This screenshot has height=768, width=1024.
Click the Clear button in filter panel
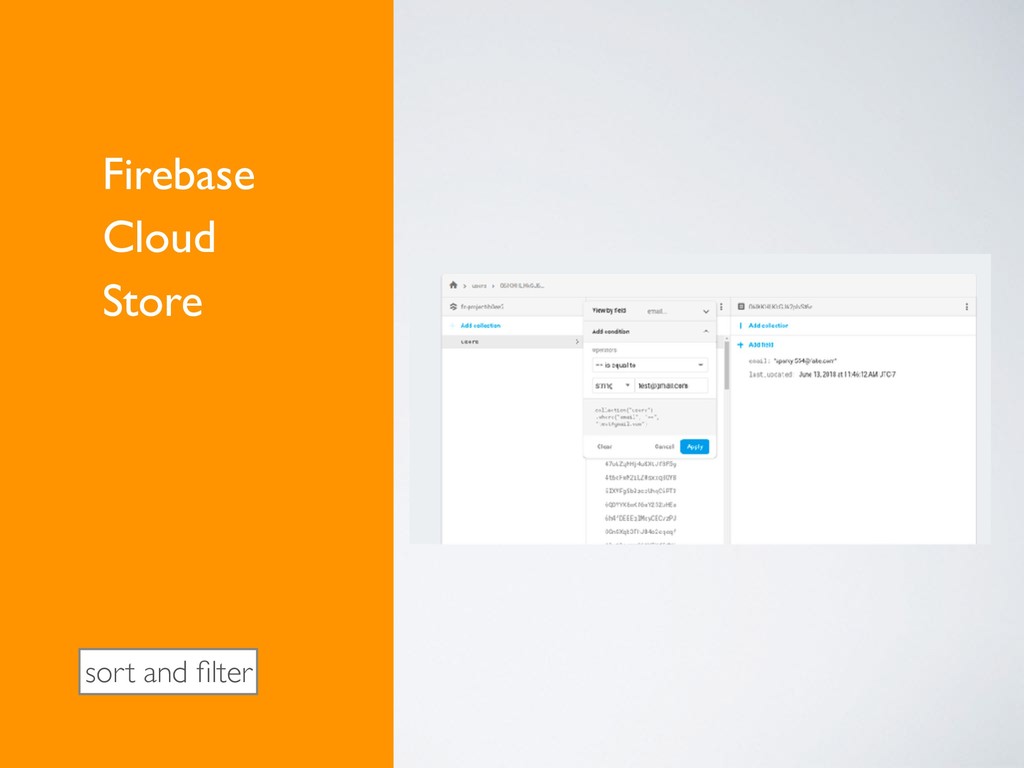(605, 447)
